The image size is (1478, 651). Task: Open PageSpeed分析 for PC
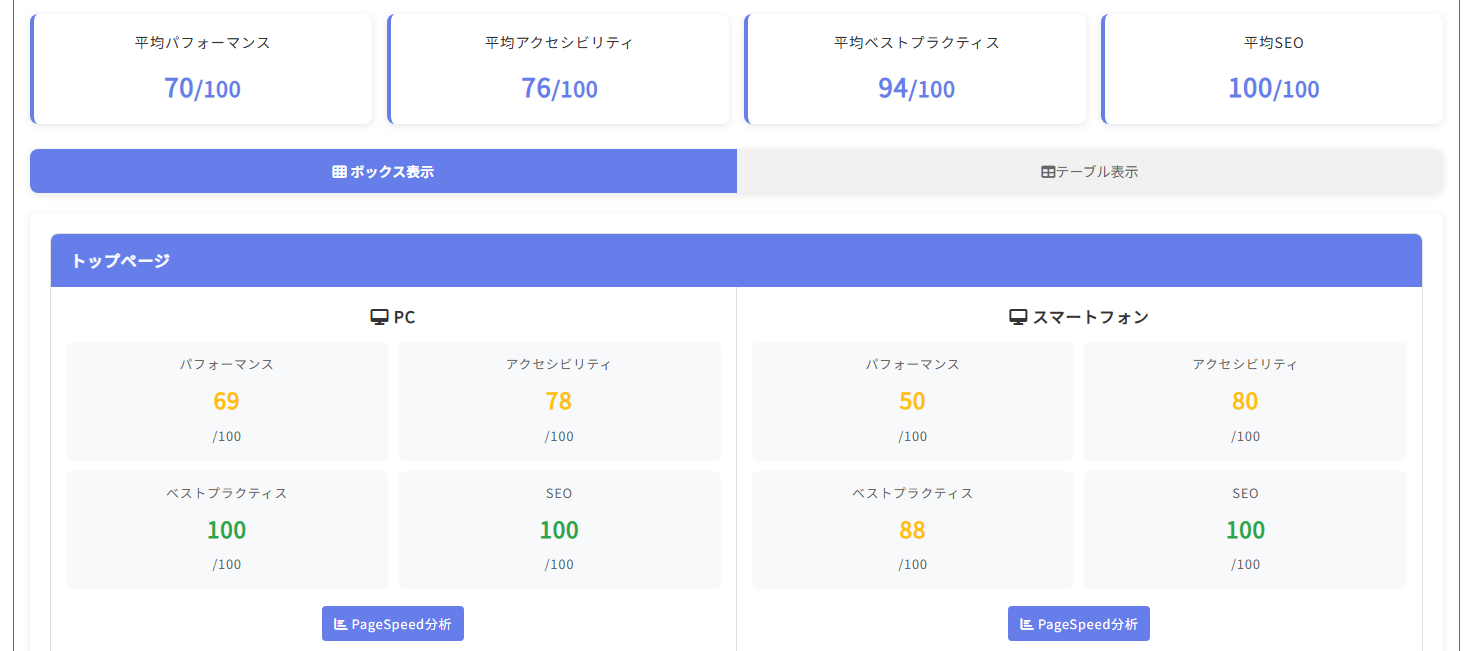point(393,624)
